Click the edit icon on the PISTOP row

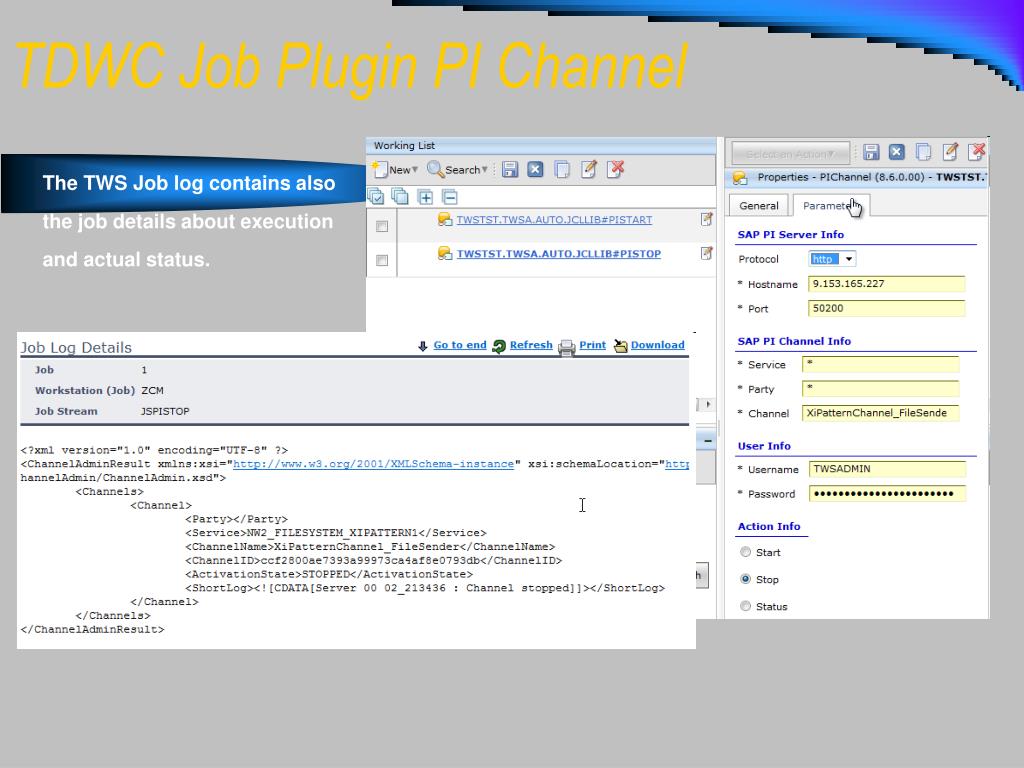[x=706, y=253]
